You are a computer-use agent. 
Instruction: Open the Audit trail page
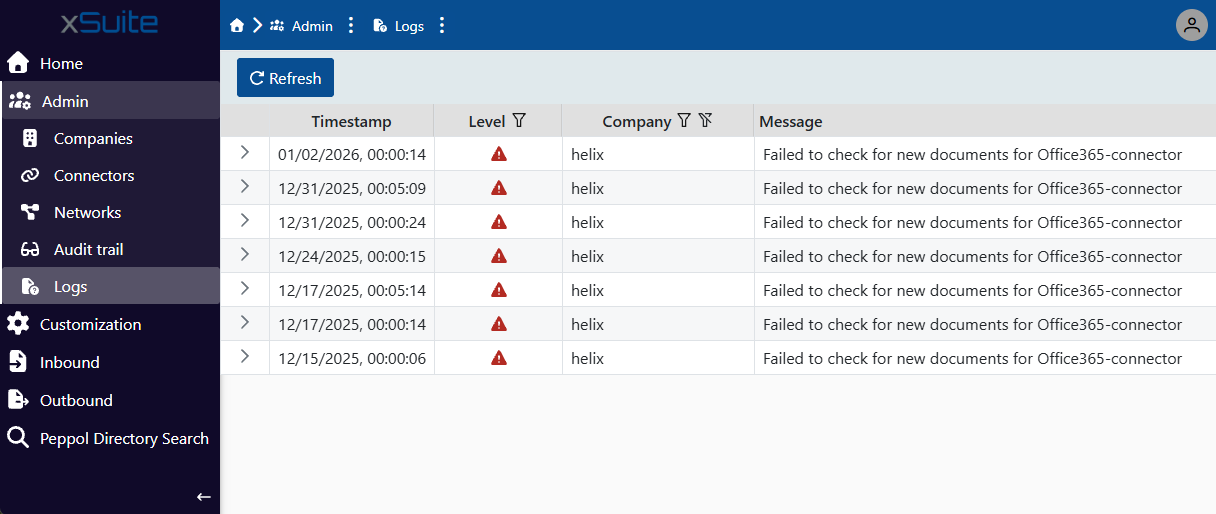(x=88, y=250)
